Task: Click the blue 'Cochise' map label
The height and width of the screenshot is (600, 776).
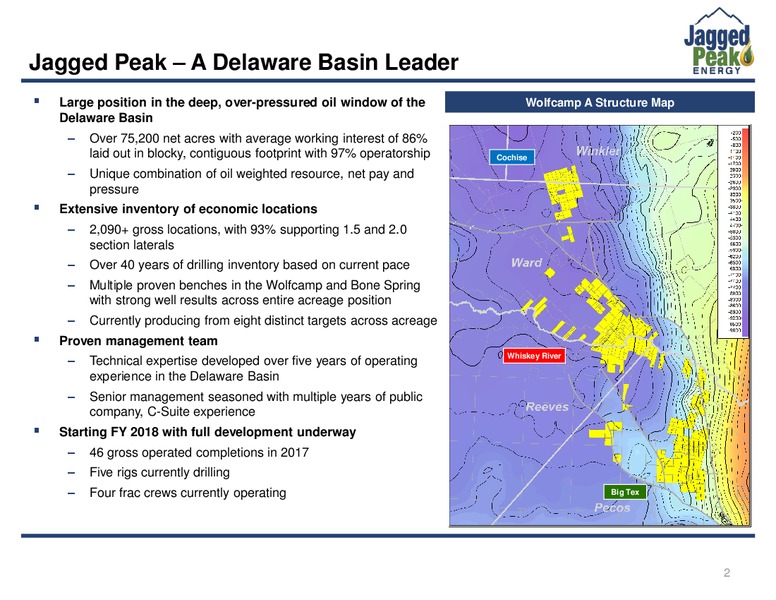Action: click(512, 157)
